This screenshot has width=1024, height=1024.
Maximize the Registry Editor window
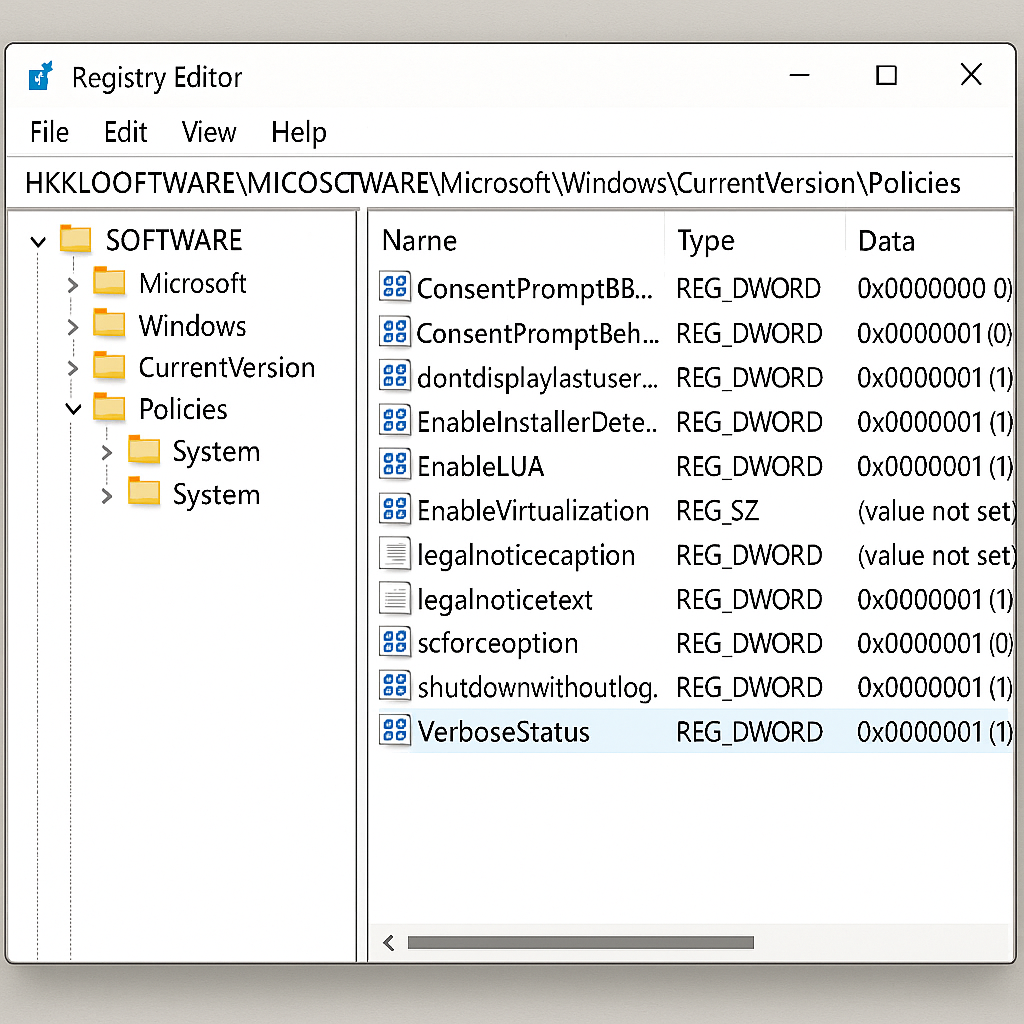886,75
